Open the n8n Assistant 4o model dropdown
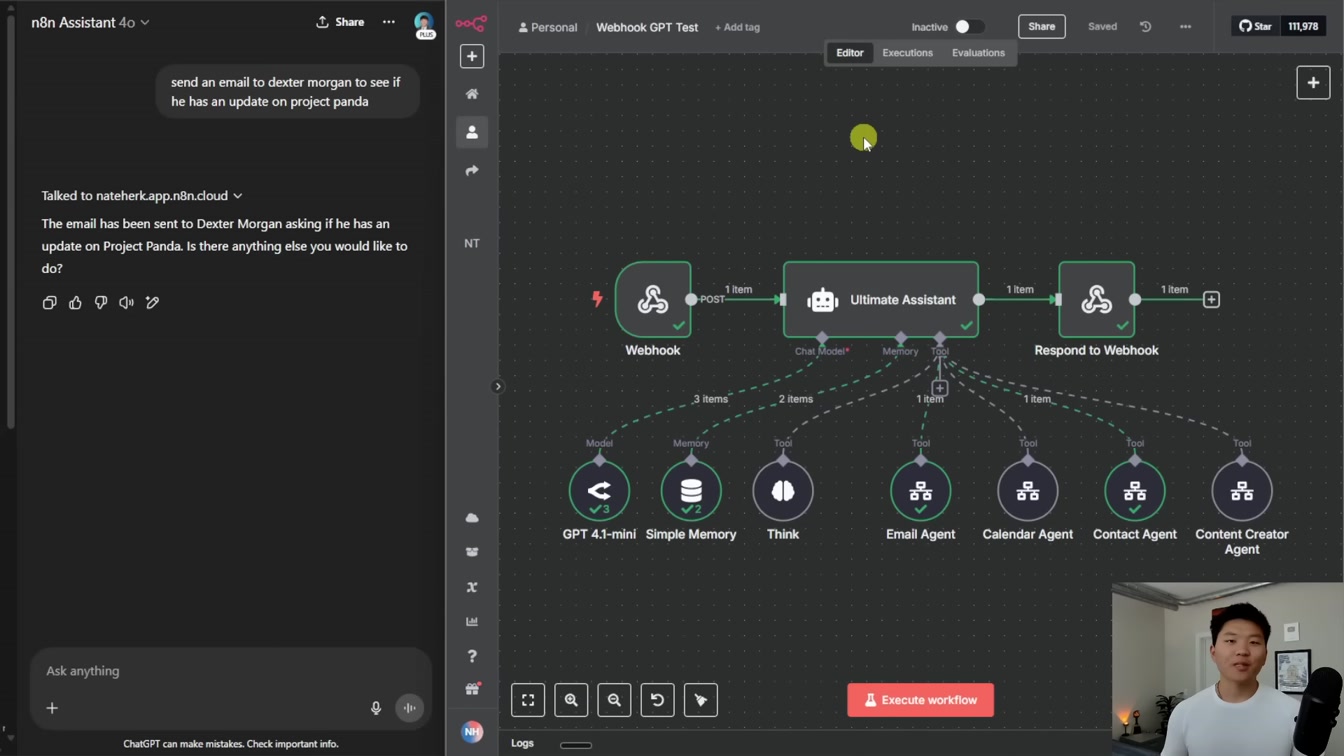The width and height of the screenshot is (1344, 756). pyautogui.click(x=90, y=22)
